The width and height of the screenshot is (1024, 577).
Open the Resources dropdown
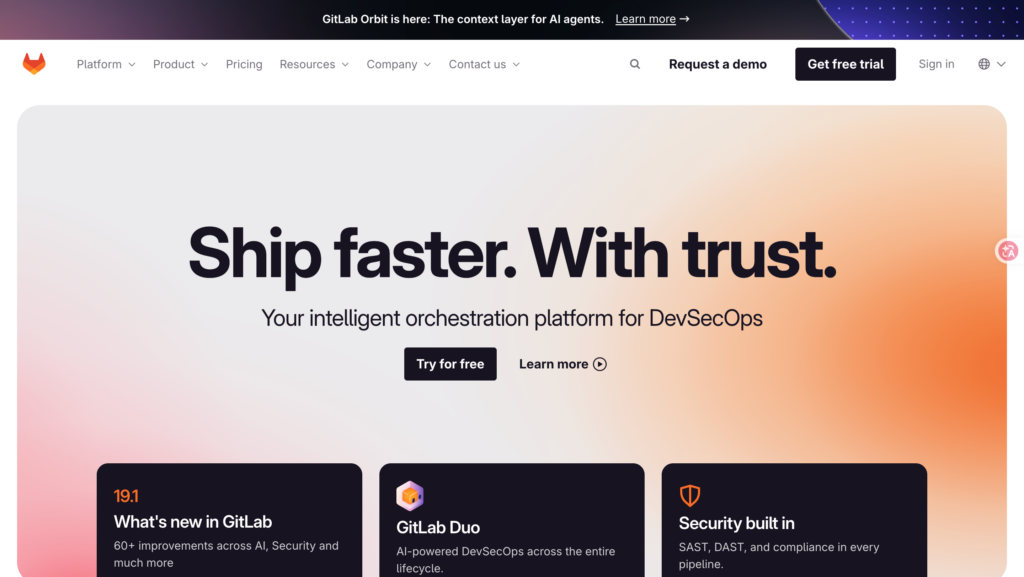point(314,64)
